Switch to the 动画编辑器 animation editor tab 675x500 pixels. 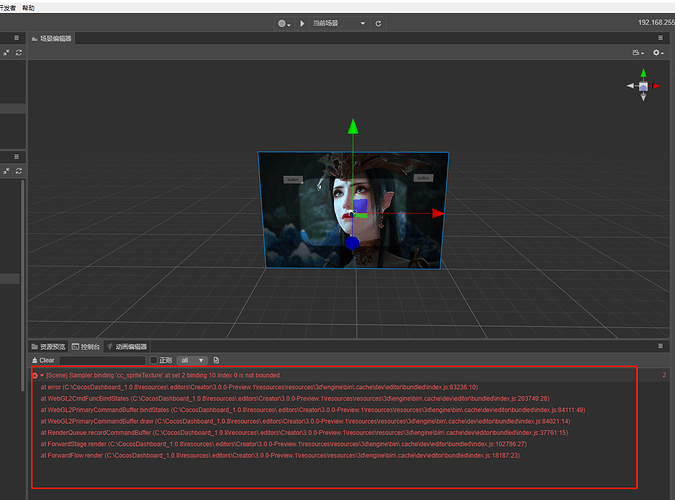click(127, 347)
